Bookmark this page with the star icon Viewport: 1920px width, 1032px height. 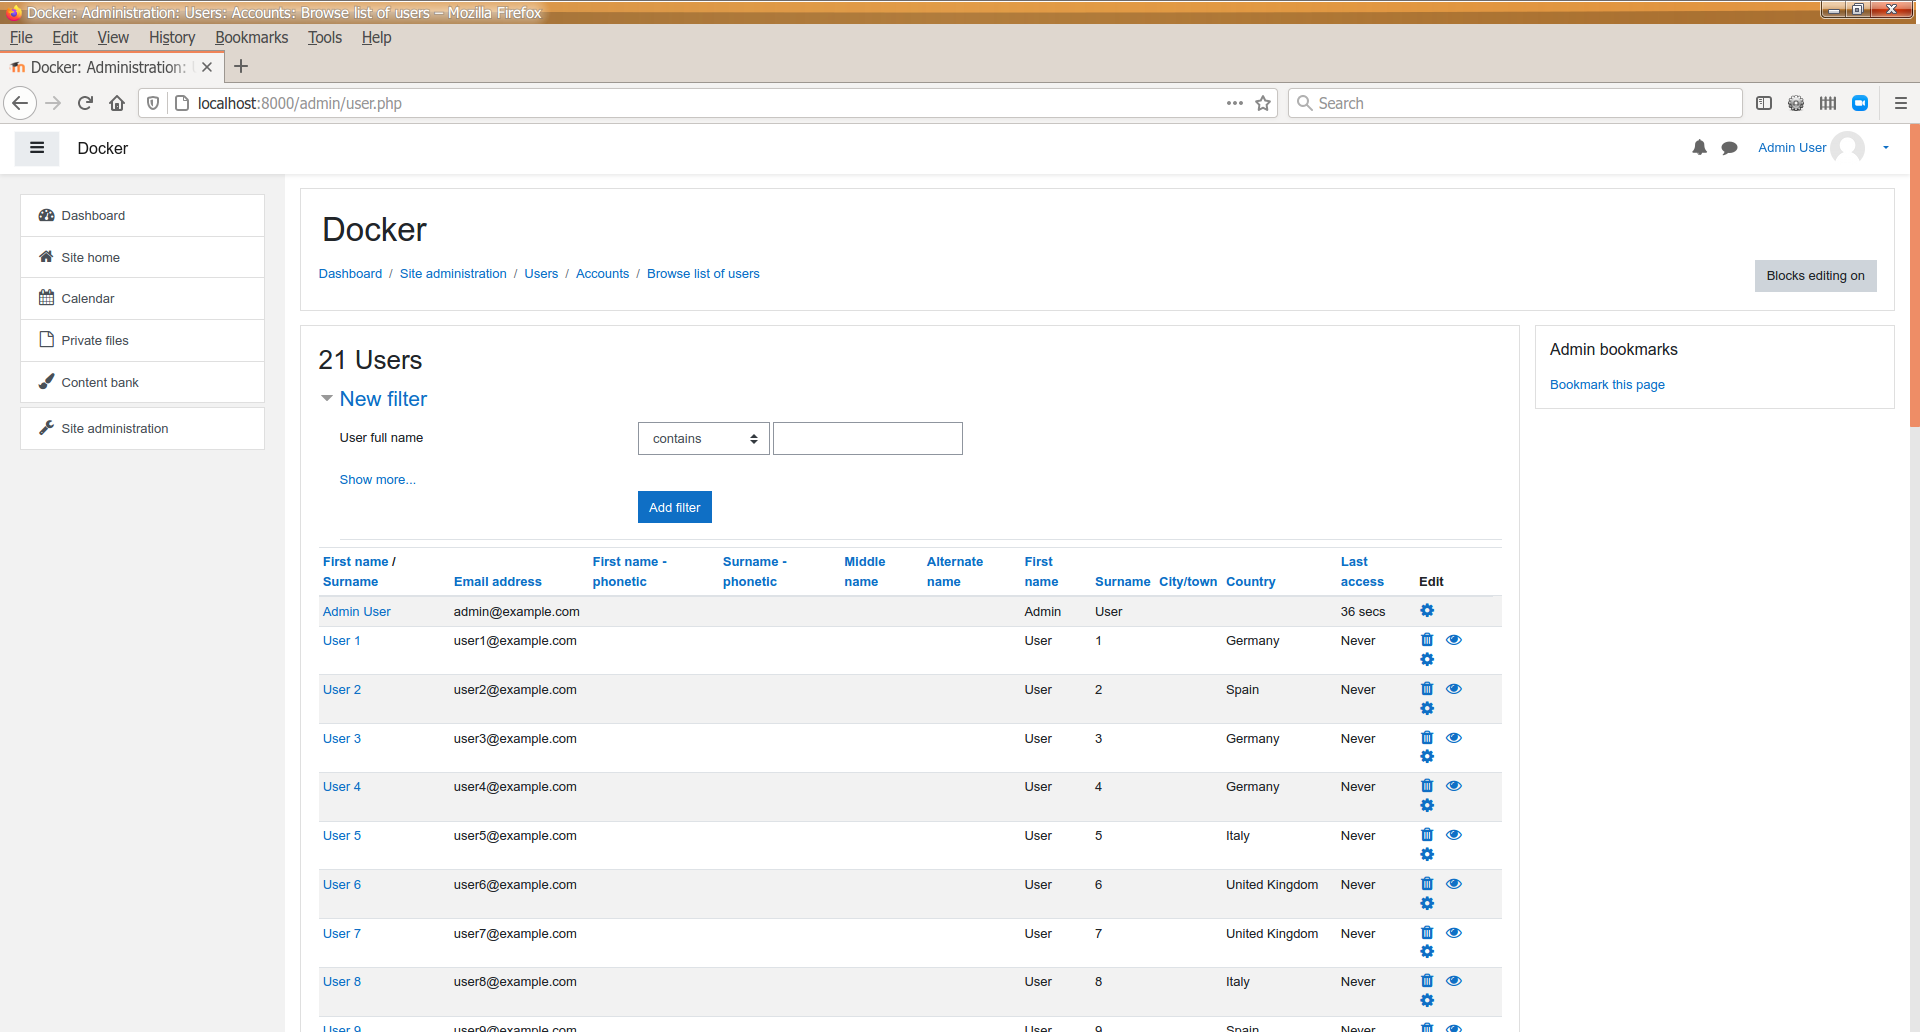point(1263,103)
